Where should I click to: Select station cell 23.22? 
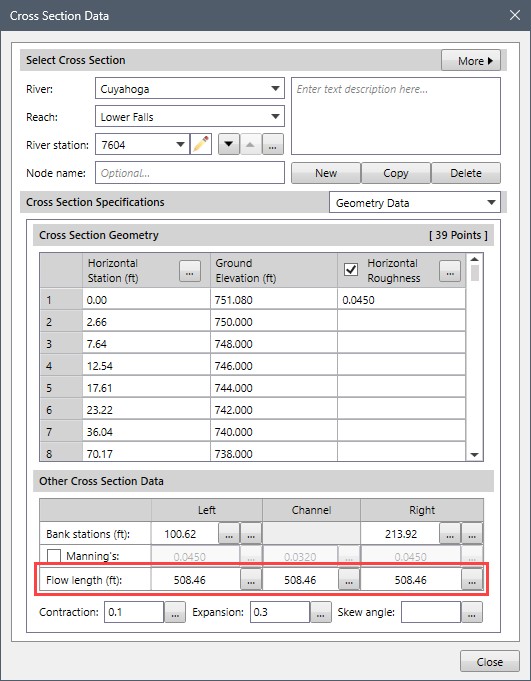(146, 410)
